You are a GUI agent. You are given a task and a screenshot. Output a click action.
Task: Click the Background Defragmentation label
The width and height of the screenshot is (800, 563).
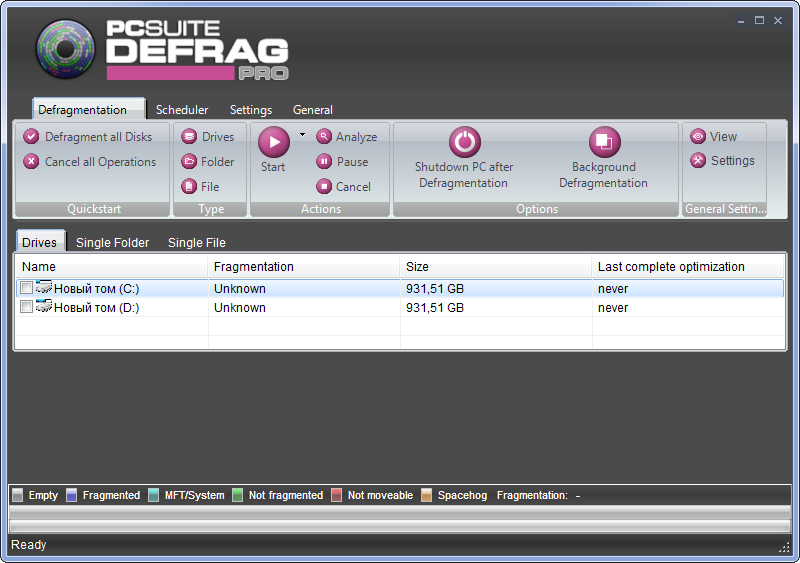604,175
